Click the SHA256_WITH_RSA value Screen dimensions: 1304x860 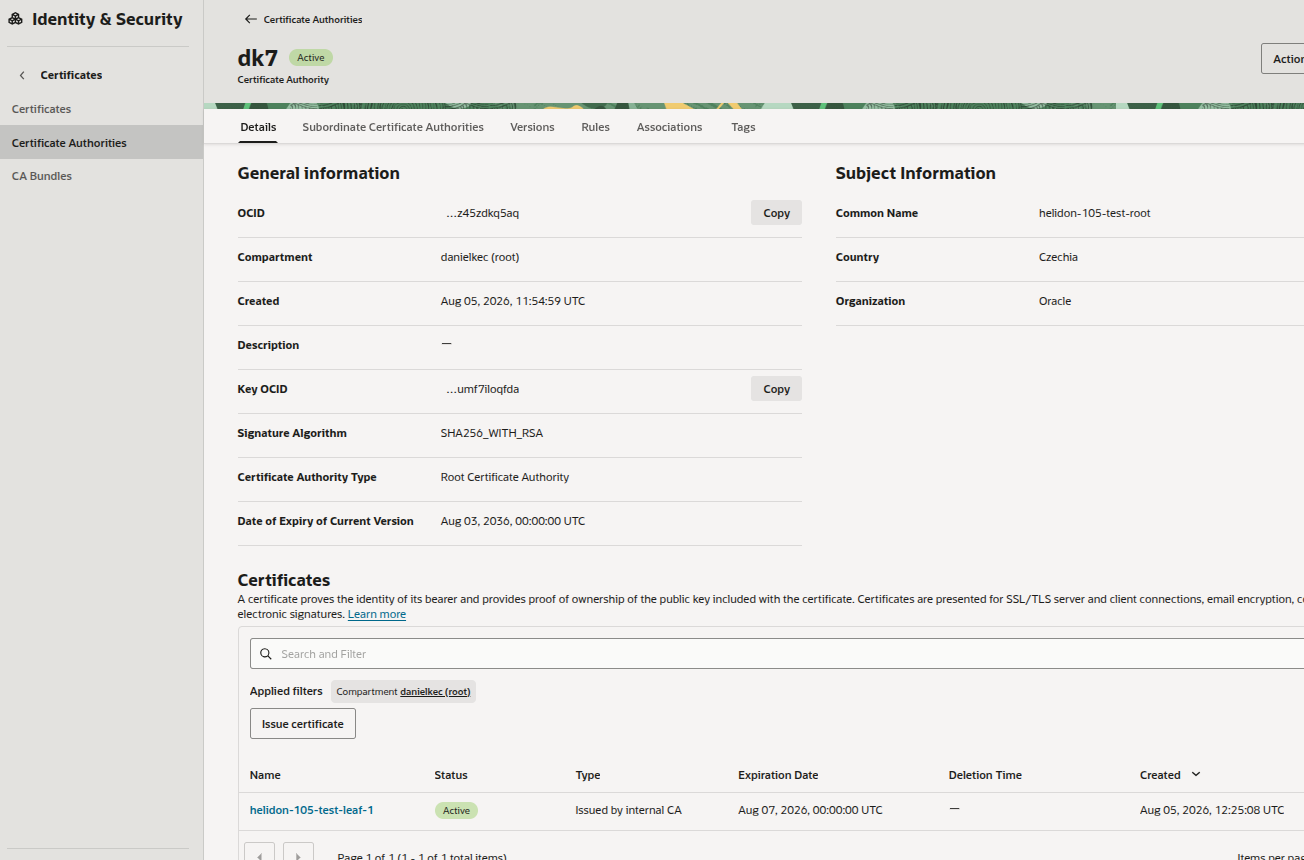(492, 433)
